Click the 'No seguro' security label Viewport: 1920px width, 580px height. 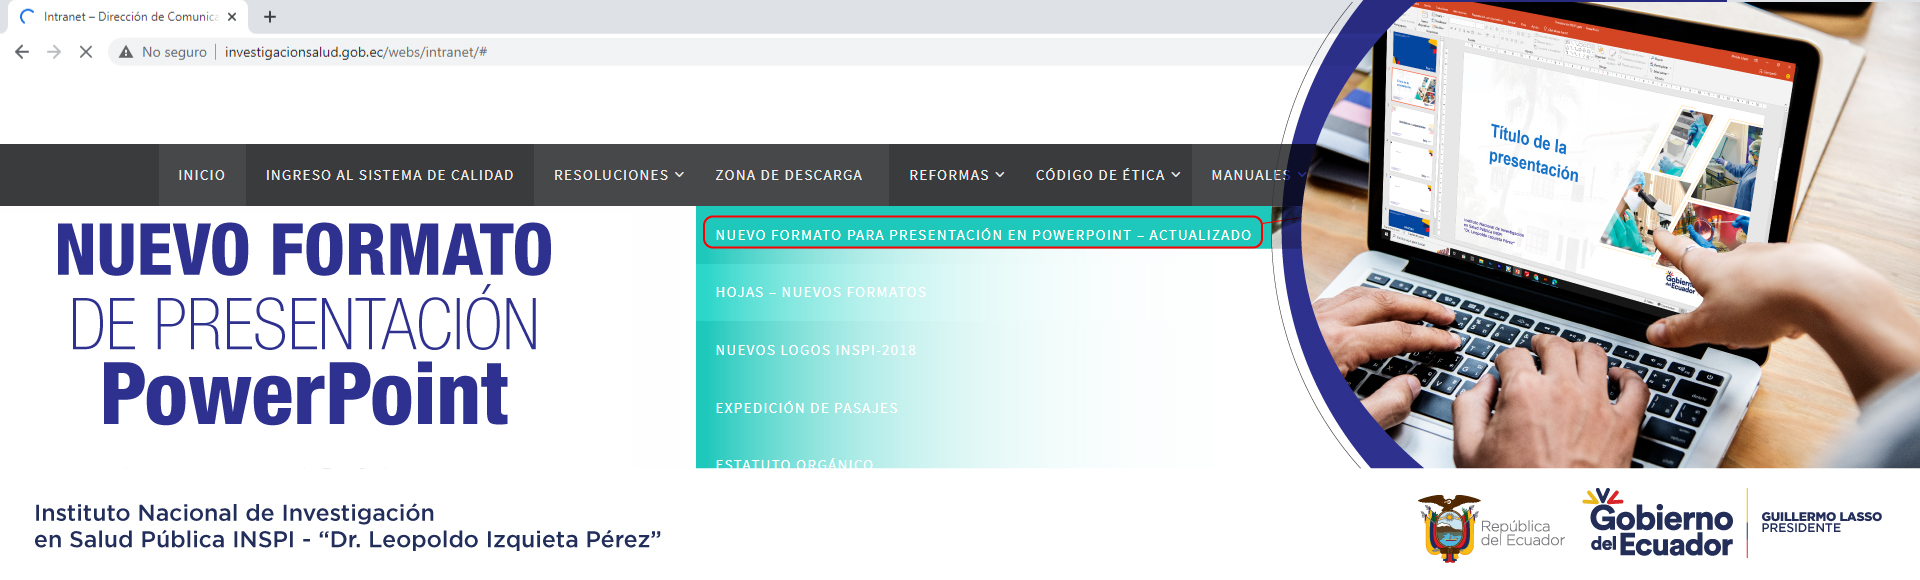pyautogui.click(x=174, y=52)
